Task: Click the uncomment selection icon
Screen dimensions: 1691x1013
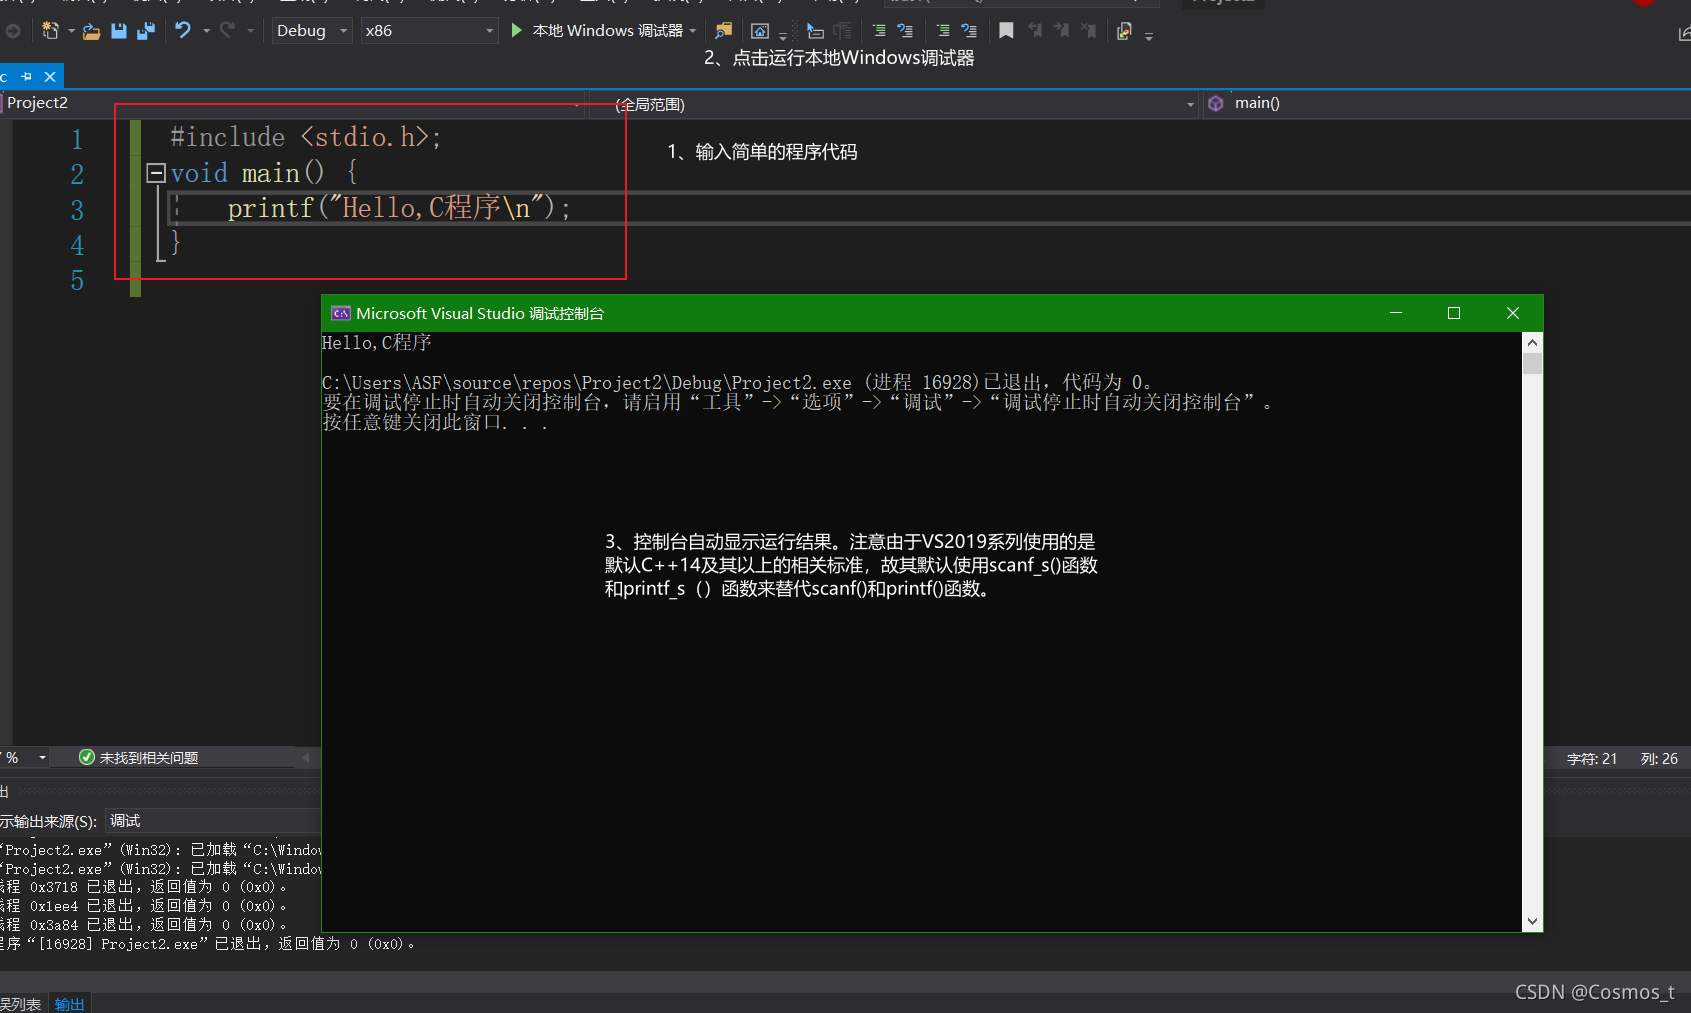Action: click(969, 31)
